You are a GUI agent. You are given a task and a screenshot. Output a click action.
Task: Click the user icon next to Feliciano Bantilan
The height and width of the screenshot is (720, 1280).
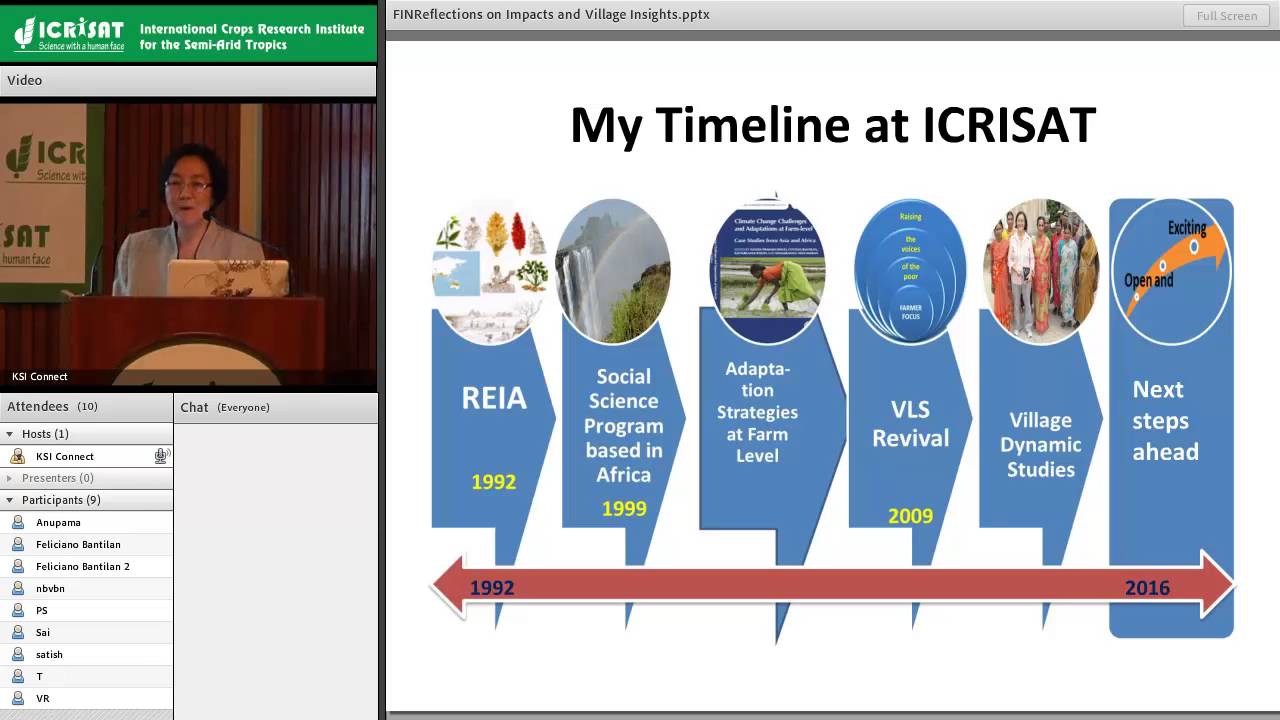tap(17, 544)
